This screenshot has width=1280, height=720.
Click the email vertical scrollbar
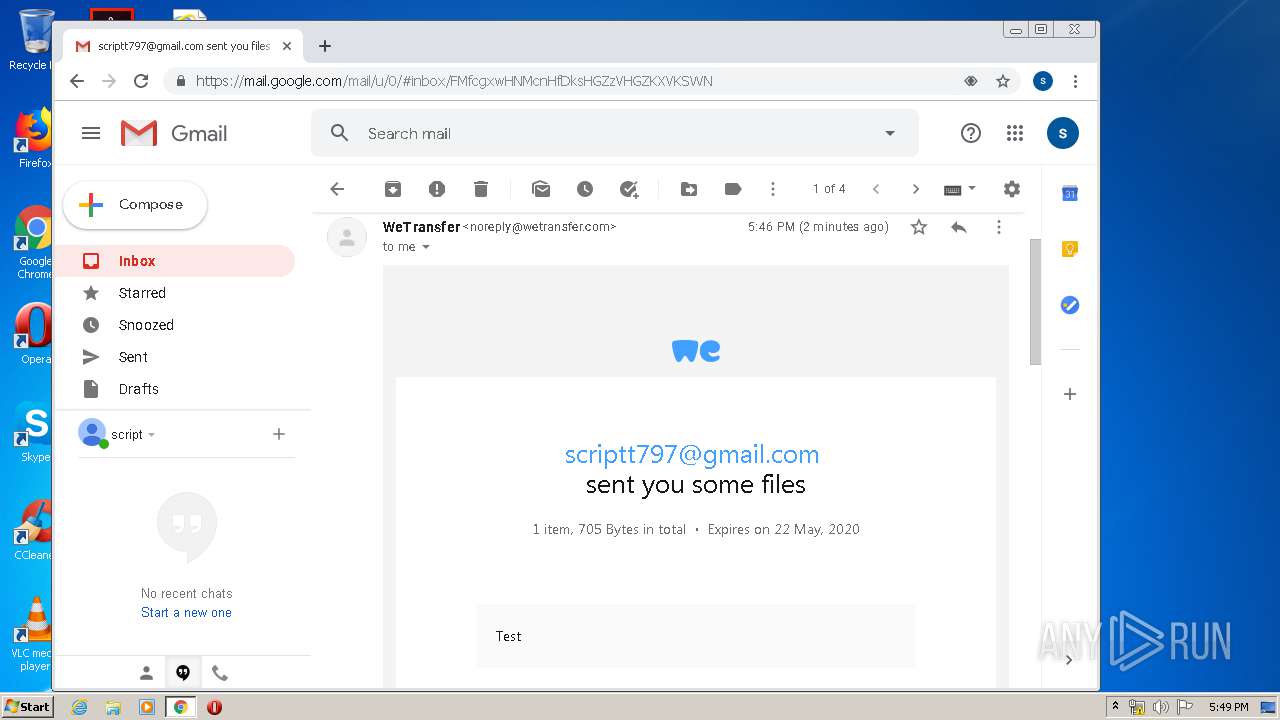(1035, 301)
